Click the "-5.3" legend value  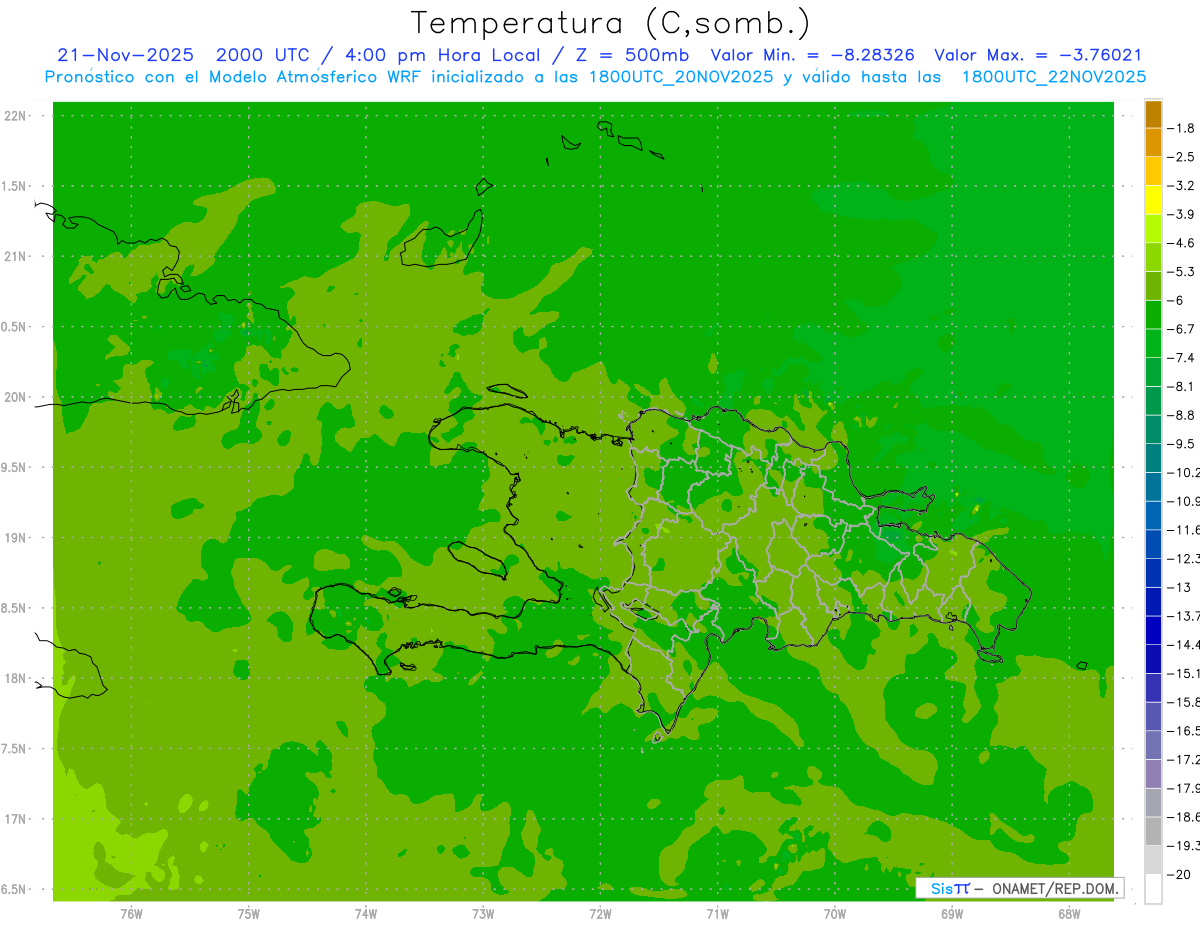[1181, 272]
